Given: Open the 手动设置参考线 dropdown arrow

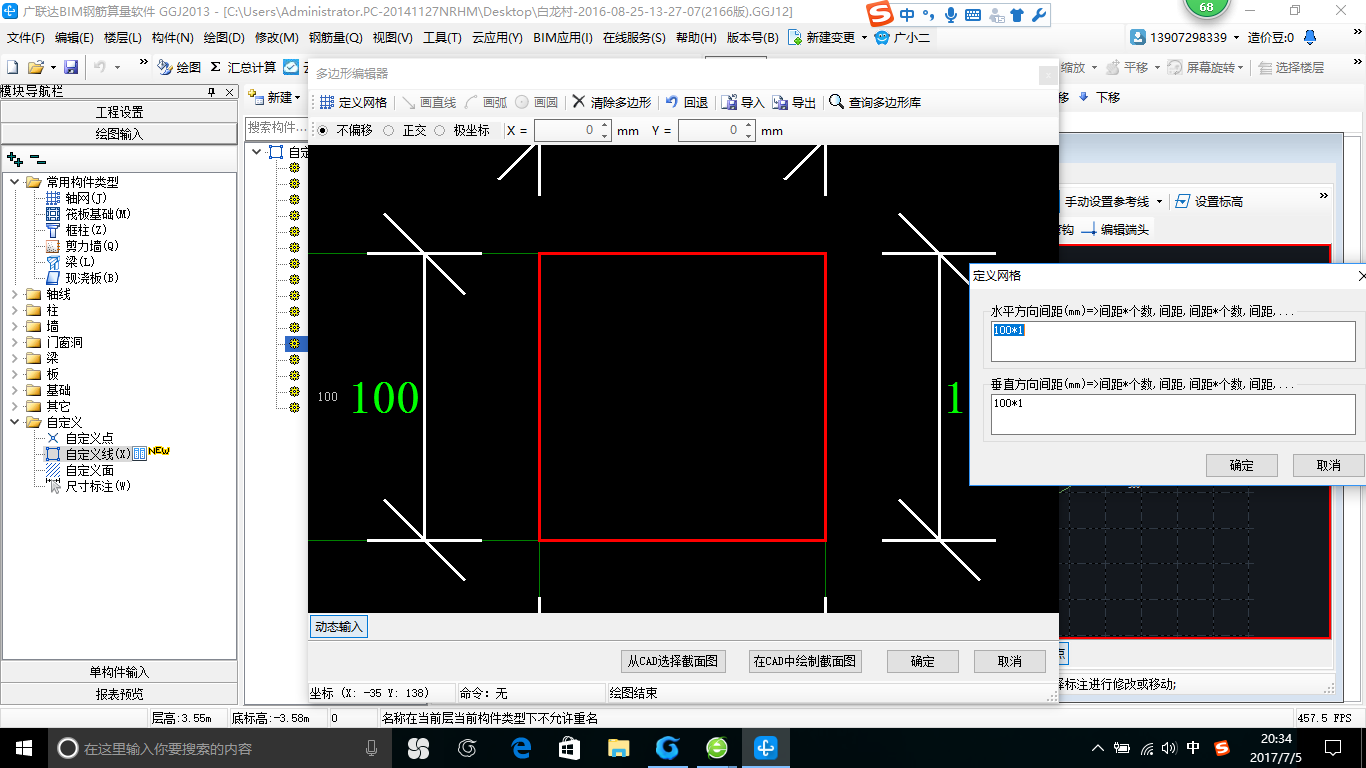Looking at the screenshot, I should (1159, 202).
